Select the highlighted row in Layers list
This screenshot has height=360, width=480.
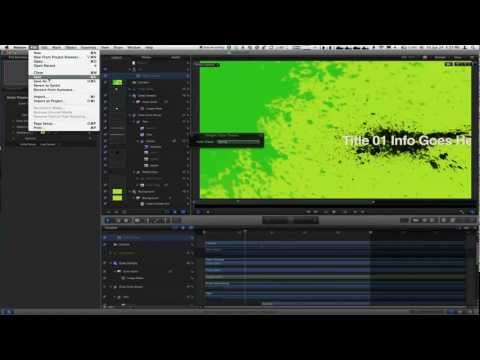[146, 76]
